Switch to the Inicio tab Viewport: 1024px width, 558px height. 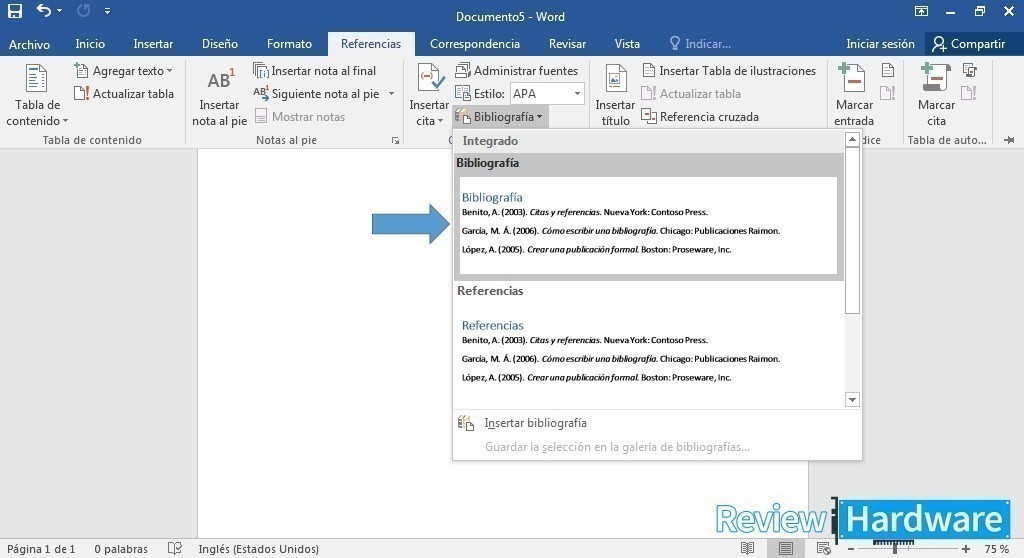pos(90,44)
